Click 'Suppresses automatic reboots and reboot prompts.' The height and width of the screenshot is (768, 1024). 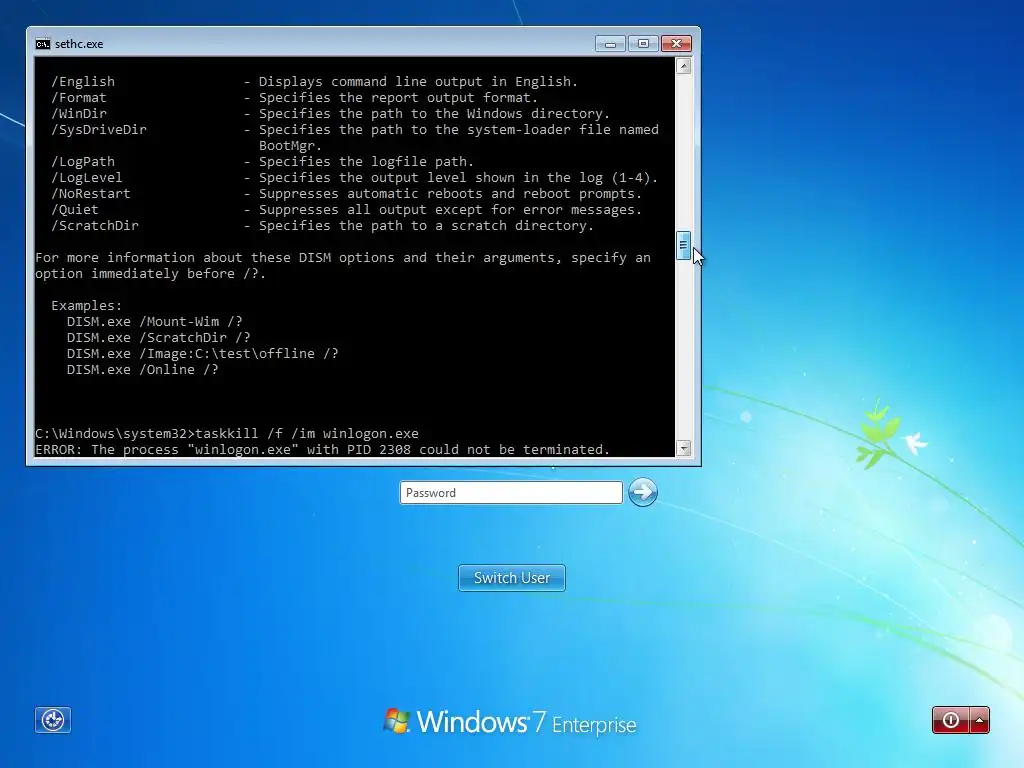click(x=451, y=194)
